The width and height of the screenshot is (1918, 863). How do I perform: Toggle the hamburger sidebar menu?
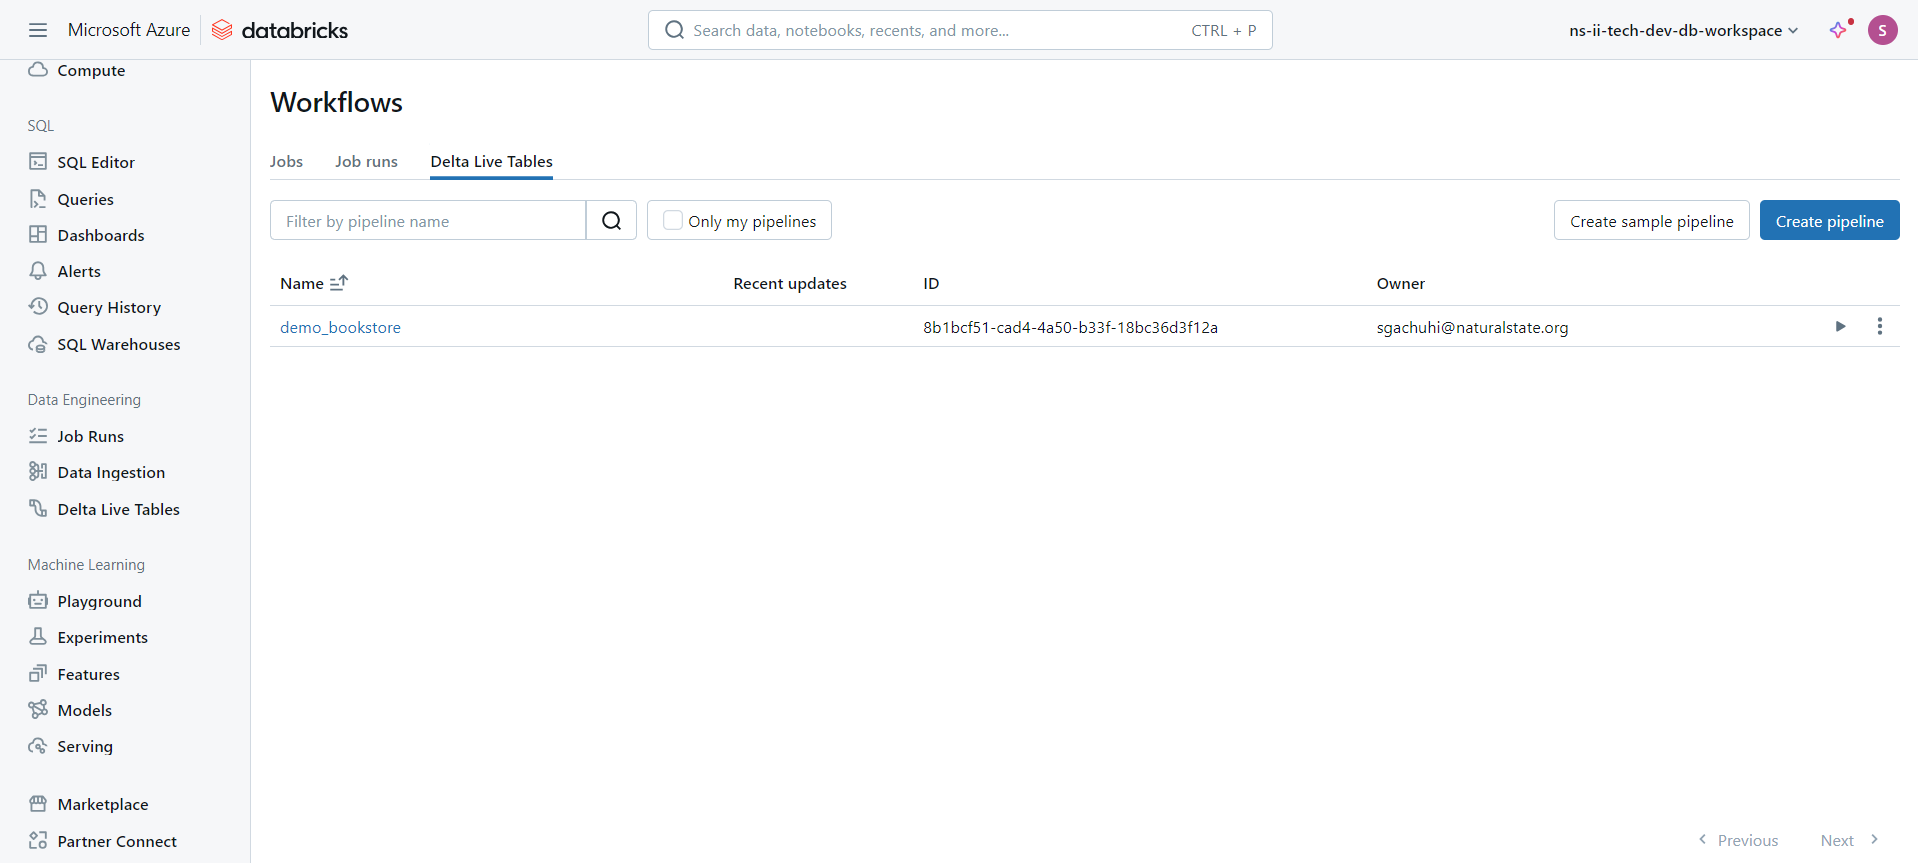pyautogui.click(x=38, y=30)
